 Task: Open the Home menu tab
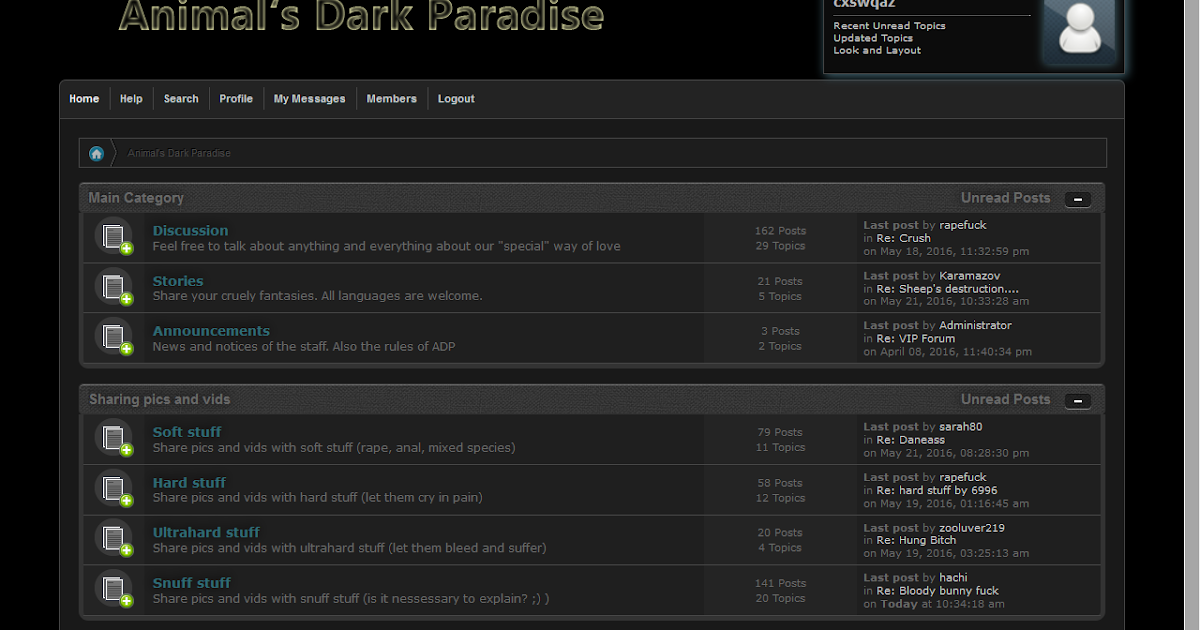pyautogui.click(x=84, y=98)
